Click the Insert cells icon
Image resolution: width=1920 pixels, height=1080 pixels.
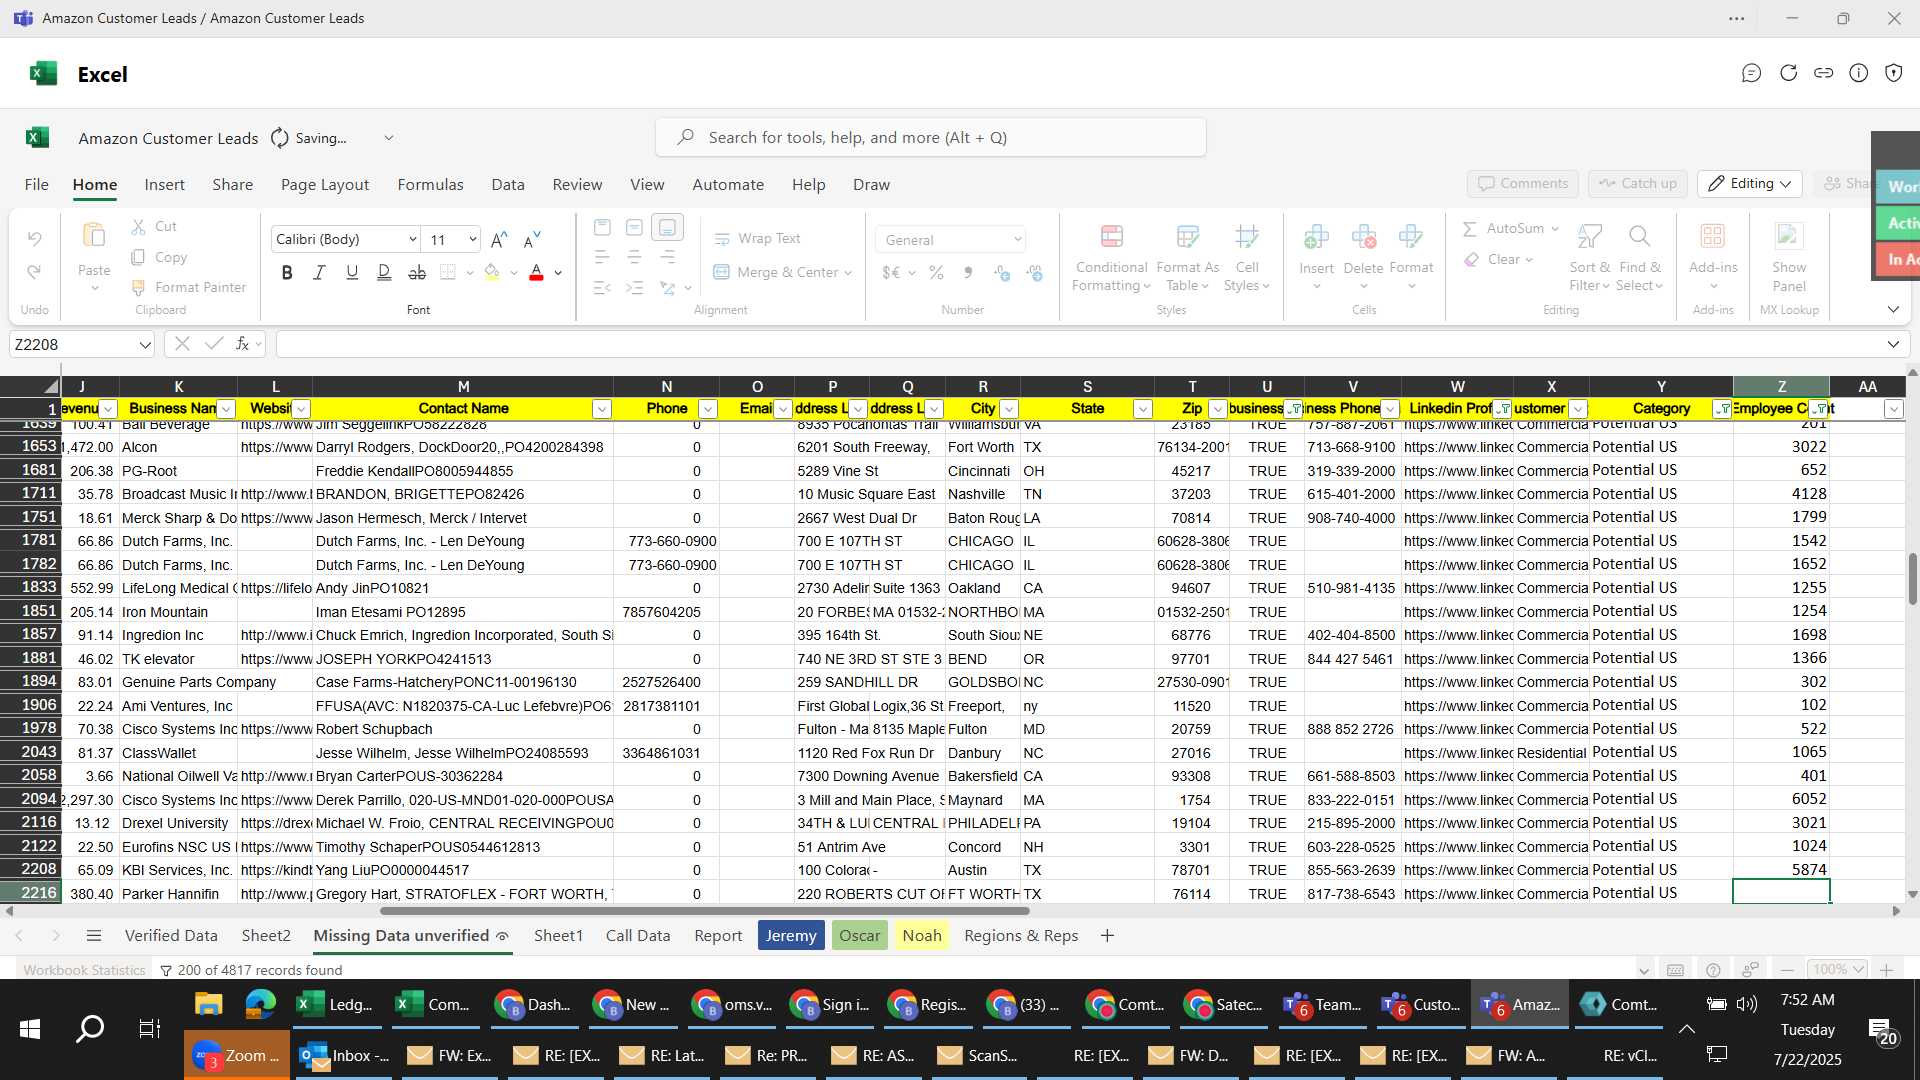(x=1316, y=237)
